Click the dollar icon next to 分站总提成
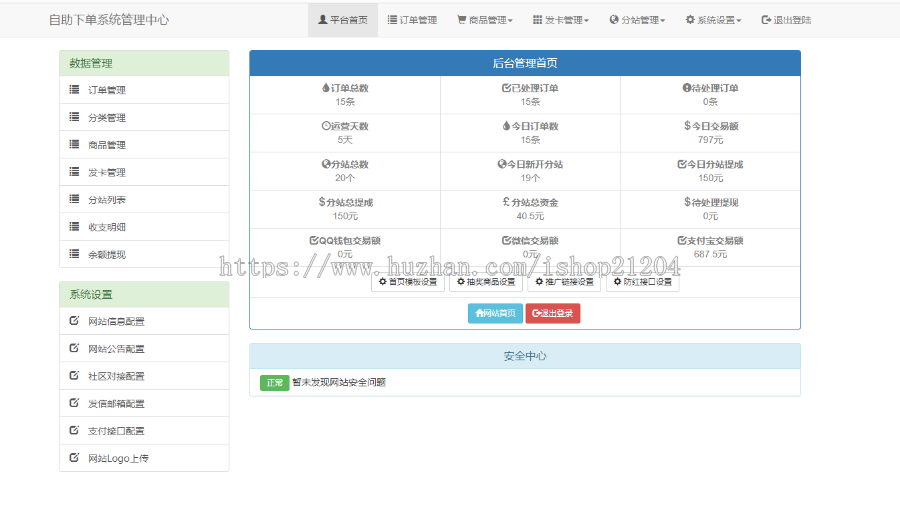This screenshot has width=900, height=528. [x=322, y=202]
